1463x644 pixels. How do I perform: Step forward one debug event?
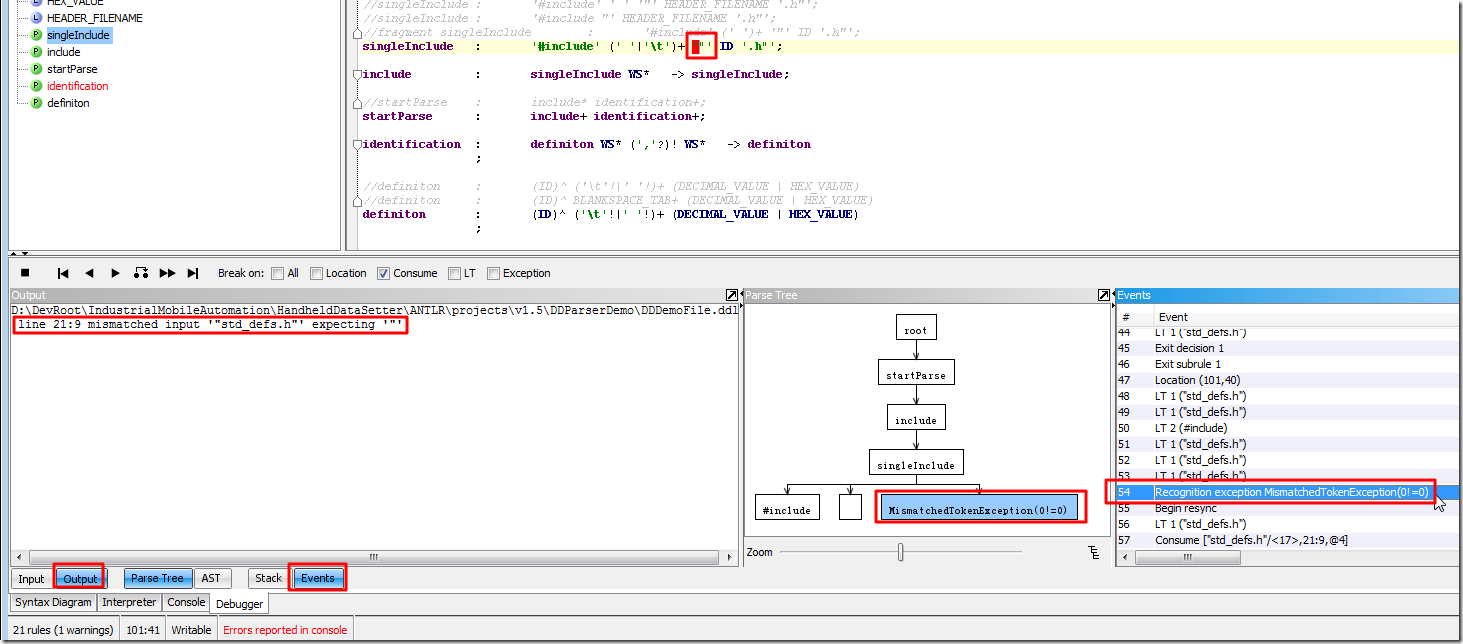tap(115, 273)
